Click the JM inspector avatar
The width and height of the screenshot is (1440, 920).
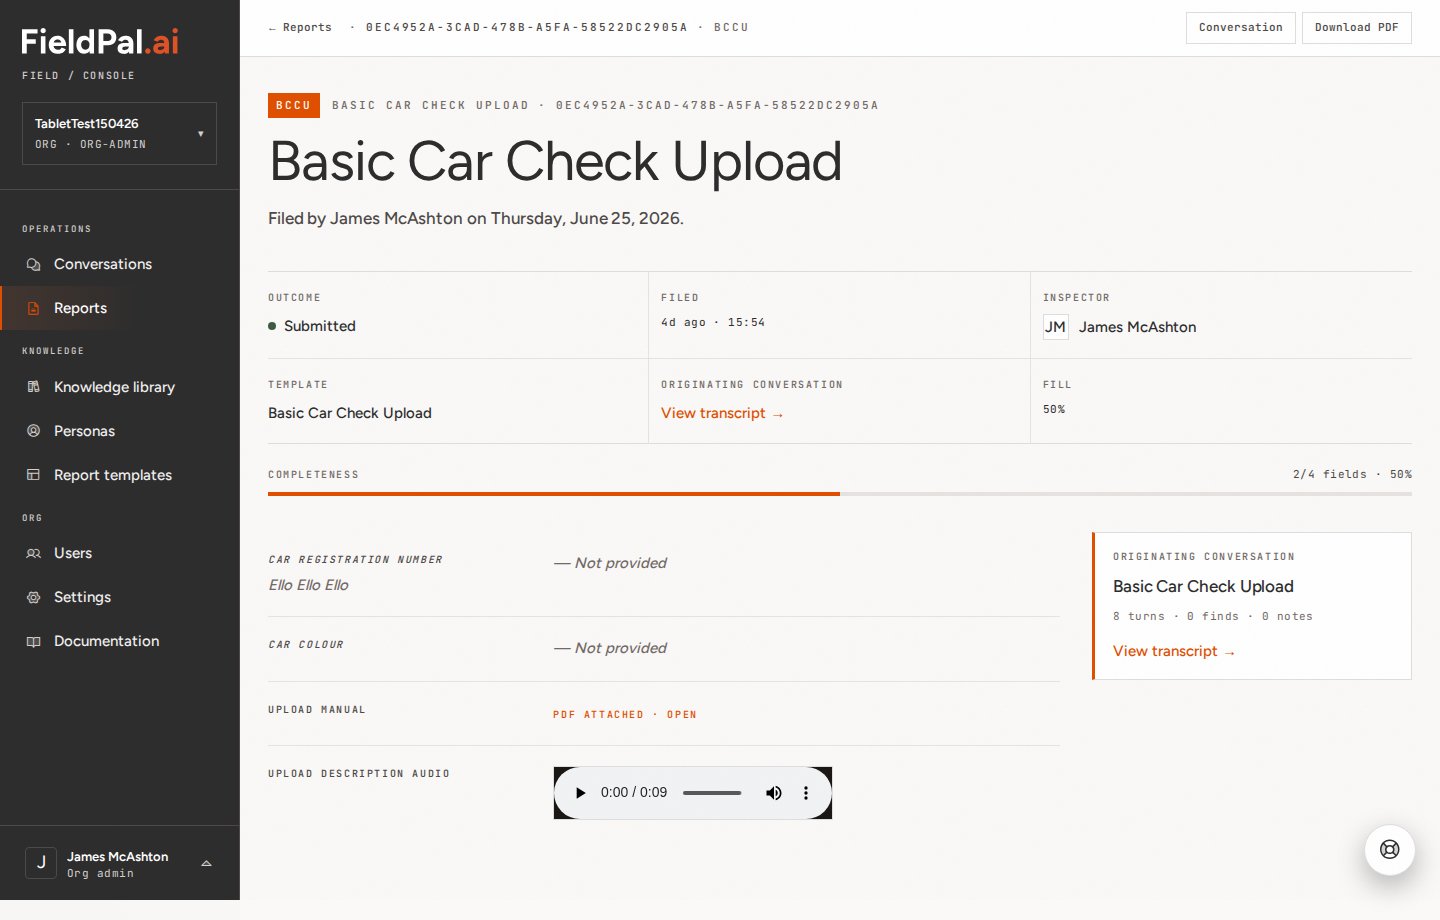1055,327
